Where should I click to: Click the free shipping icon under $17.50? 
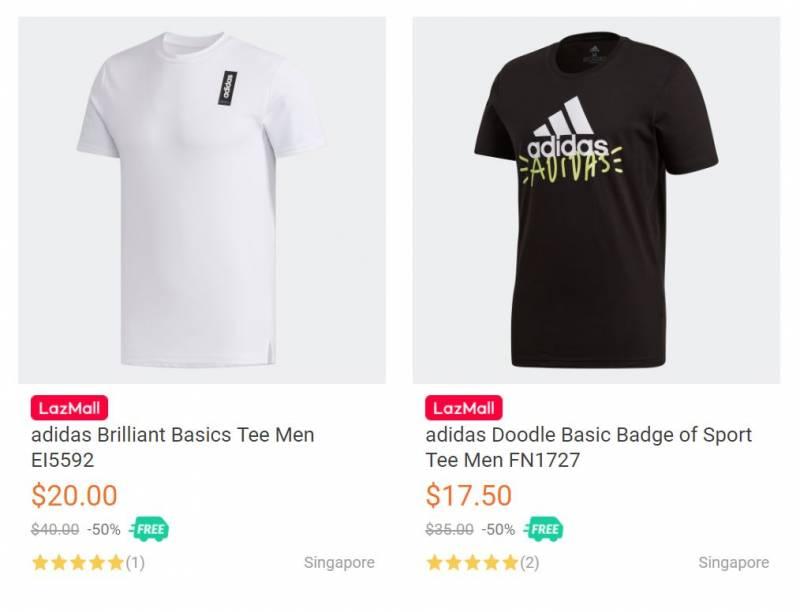click(x=544, y=529)
